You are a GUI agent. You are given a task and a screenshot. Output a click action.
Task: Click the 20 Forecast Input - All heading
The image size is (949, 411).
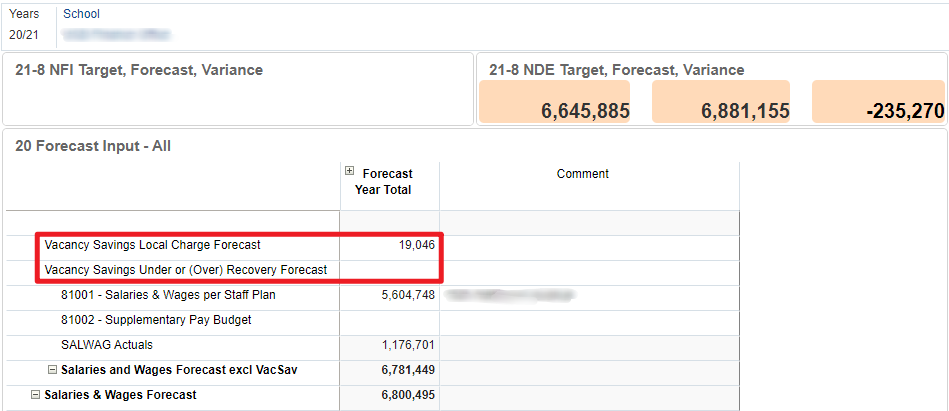93,146
